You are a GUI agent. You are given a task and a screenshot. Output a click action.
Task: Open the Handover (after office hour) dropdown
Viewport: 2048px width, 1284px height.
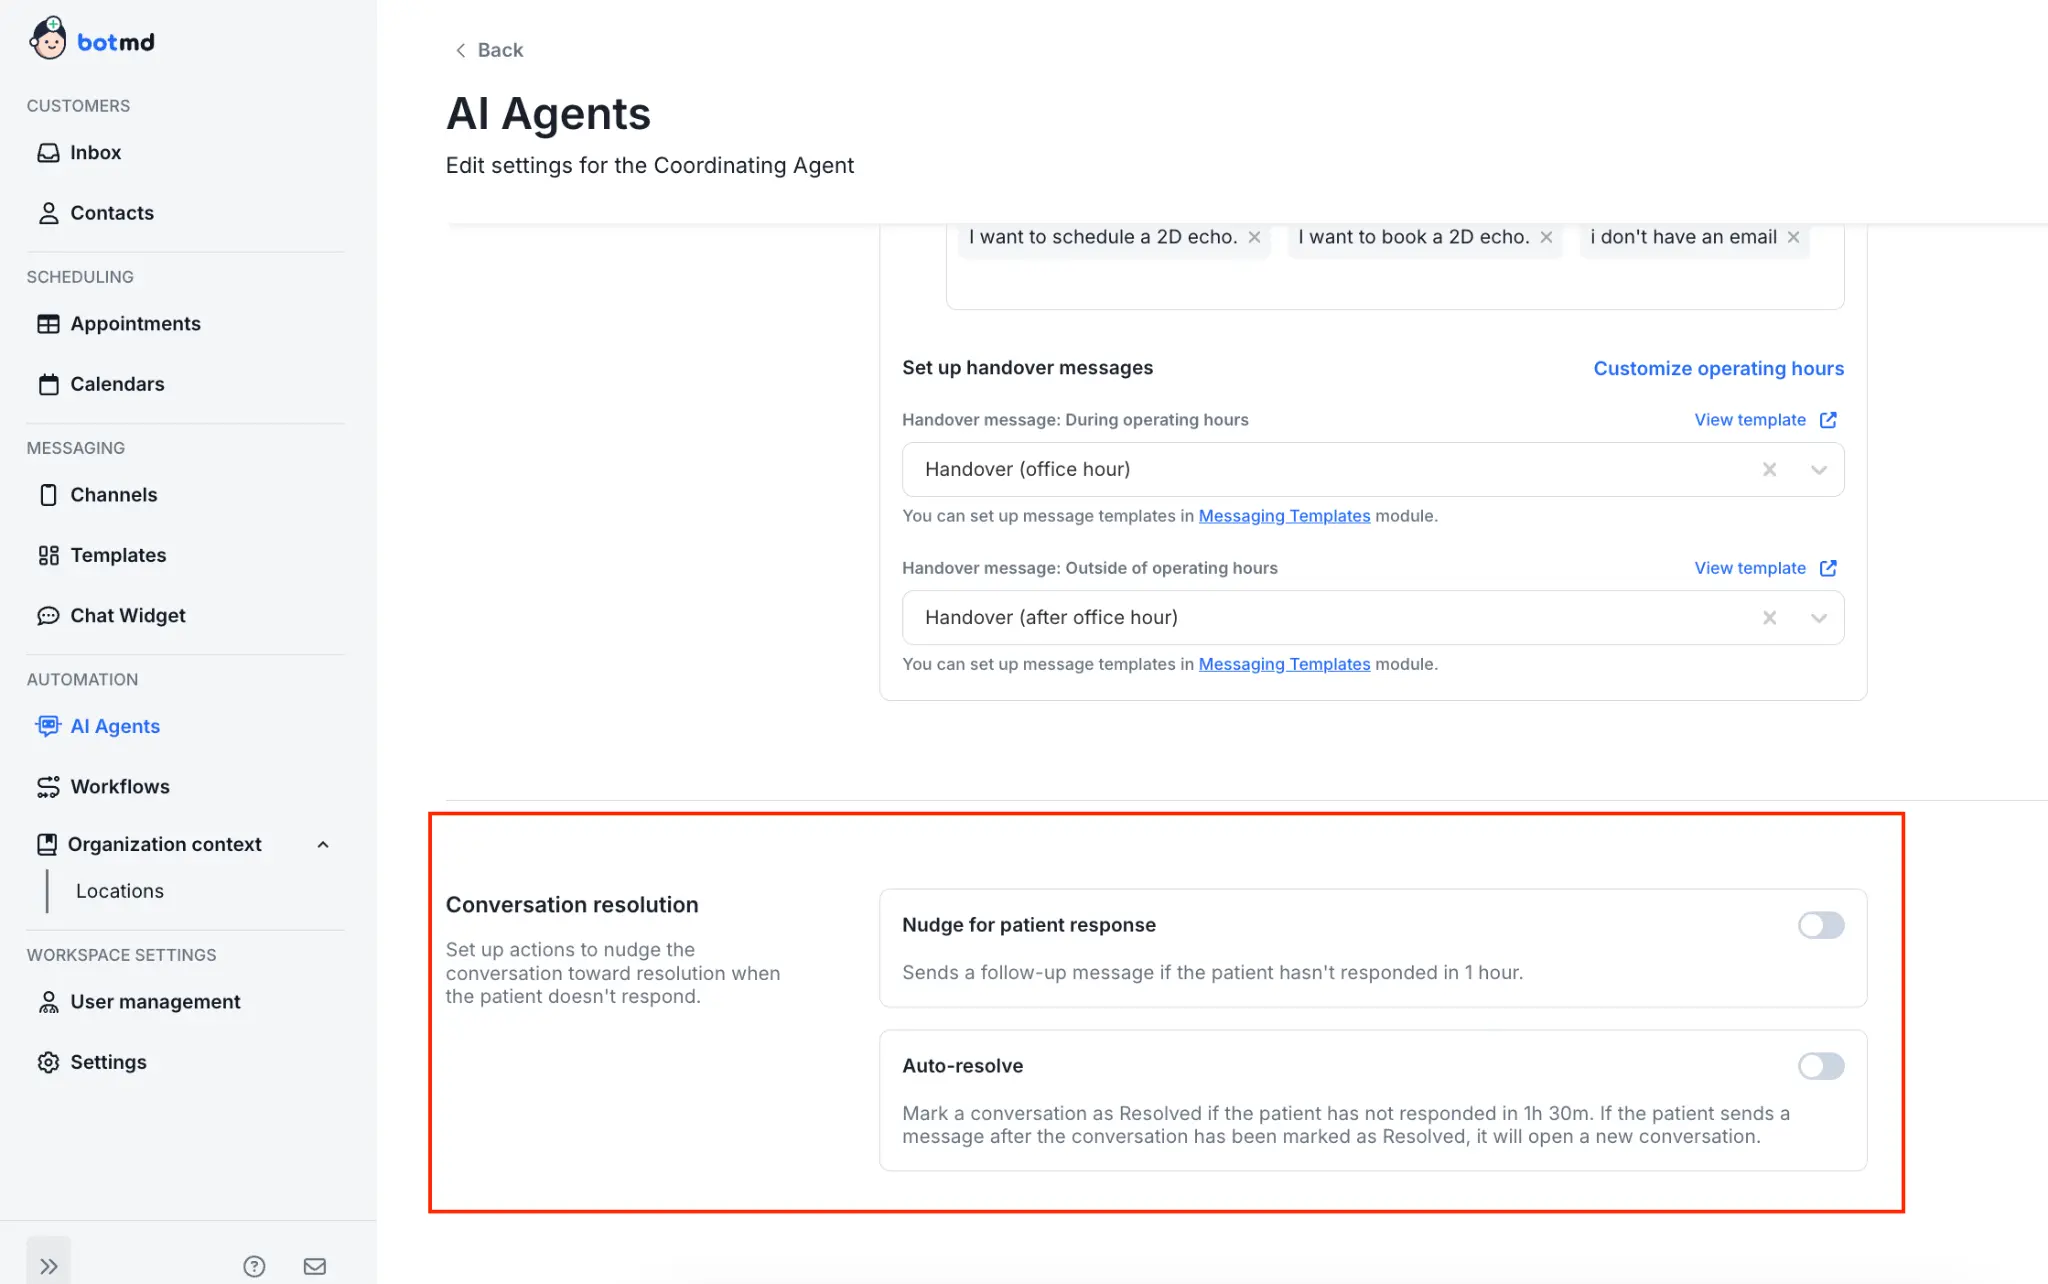coord(1817,617)
